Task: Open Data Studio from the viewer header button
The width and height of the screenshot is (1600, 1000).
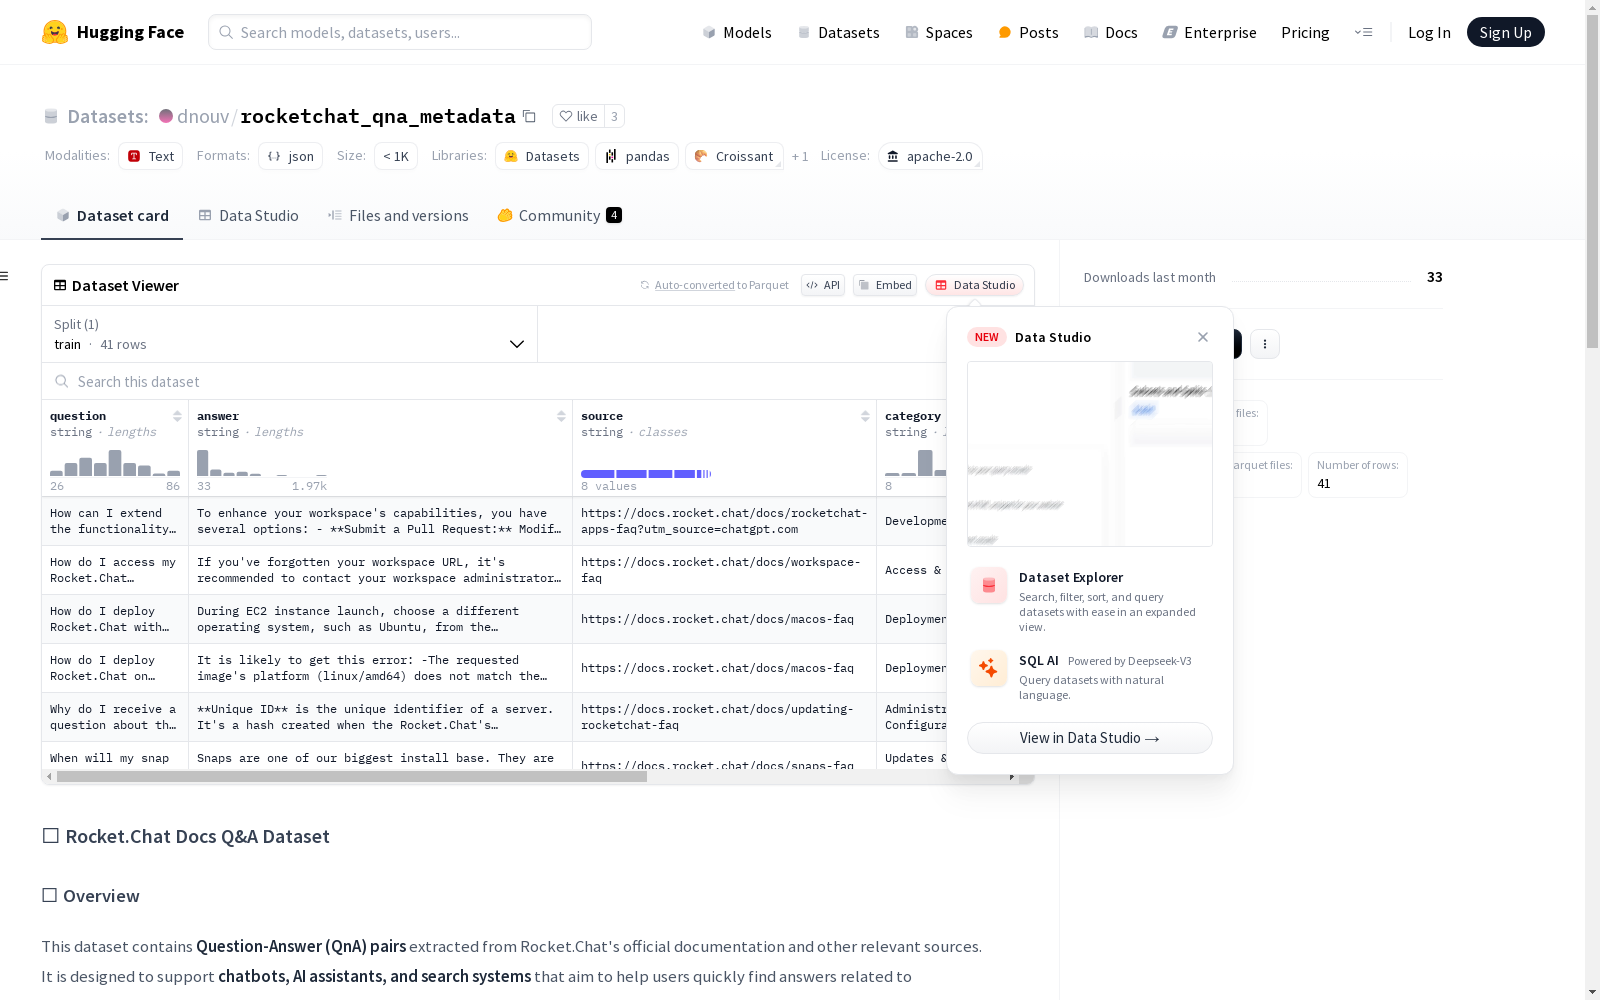Action: [974, 285]
